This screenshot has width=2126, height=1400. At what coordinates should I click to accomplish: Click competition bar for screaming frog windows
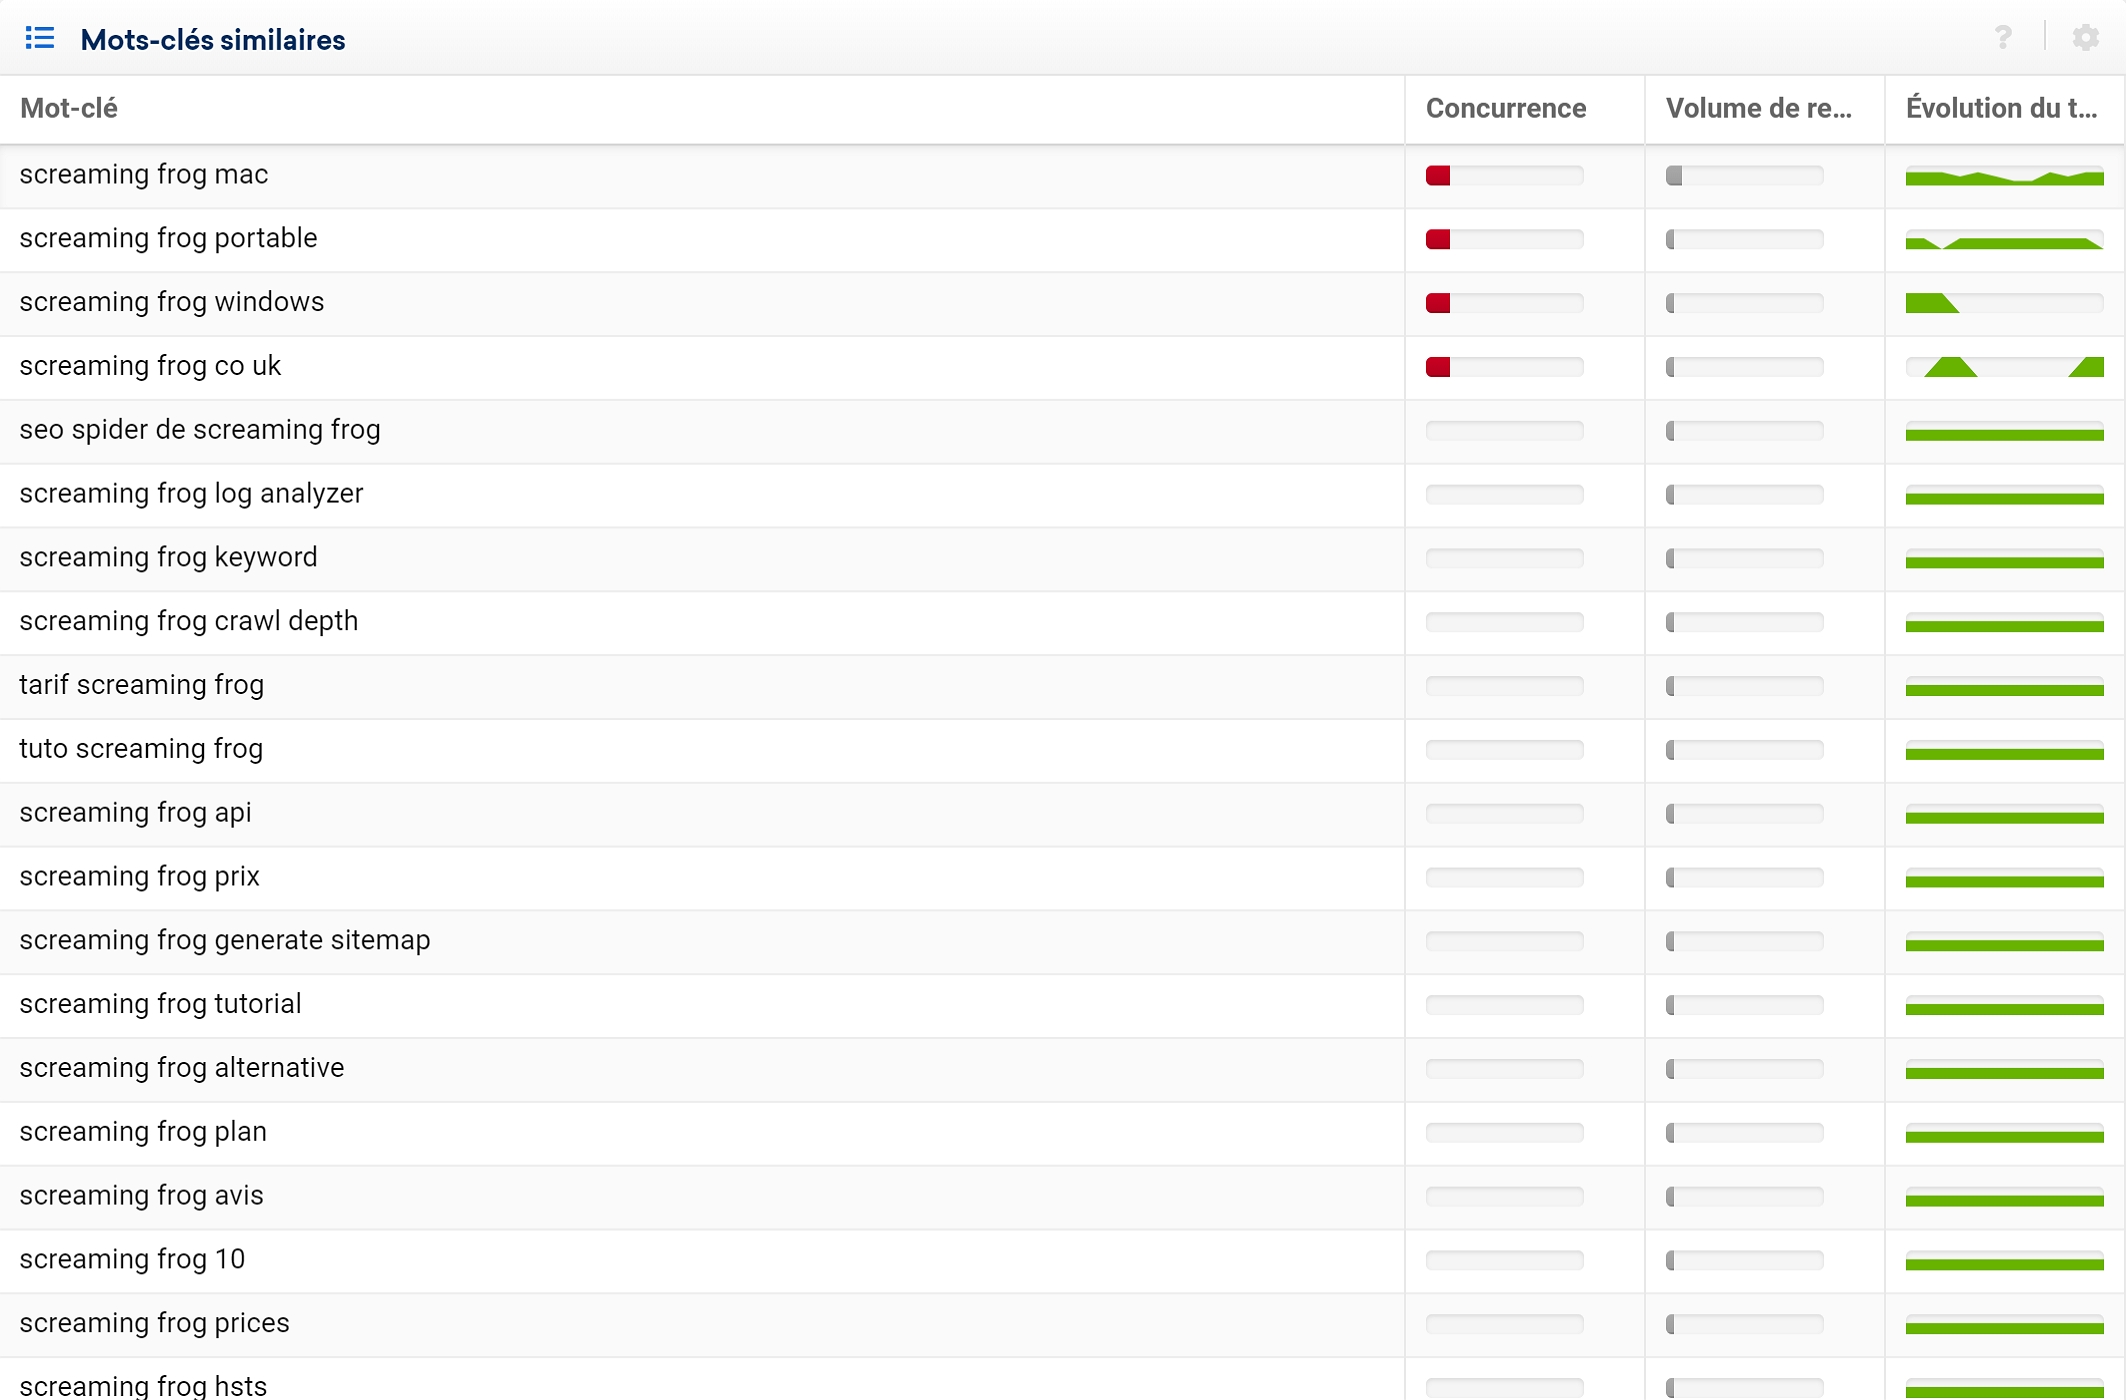(1505, 303)
